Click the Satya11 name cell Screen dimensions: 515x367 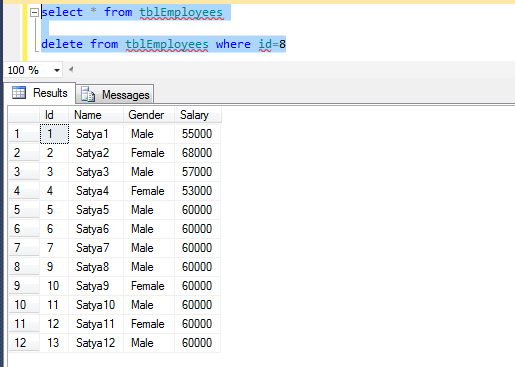96,324
